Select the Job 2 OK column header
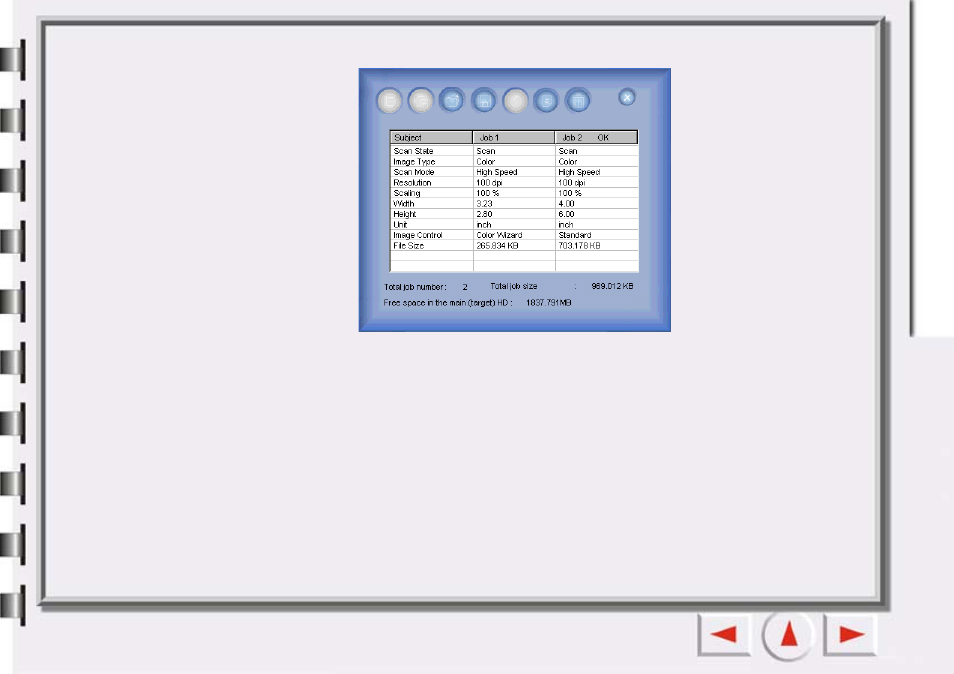Image resolution: width=954 pixels, height=674 pixels. [x=596, y=137]
